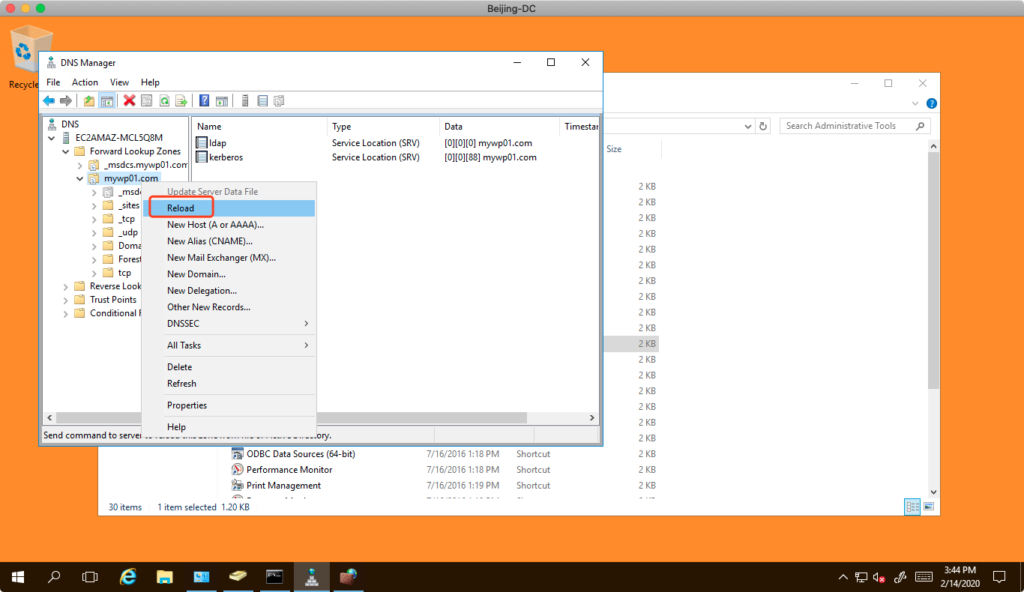Click the Up One Level folder icon
1024x592 pixels.
[89, 101]
